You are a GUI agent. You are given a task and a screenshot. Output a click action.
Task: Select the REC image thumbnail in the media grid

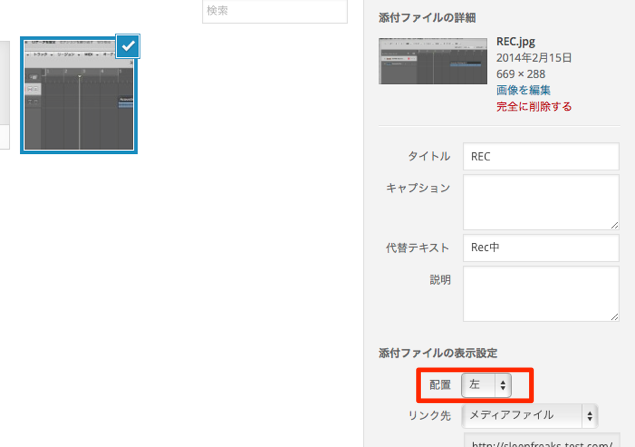pyautogui.click(x=79, y=95)
